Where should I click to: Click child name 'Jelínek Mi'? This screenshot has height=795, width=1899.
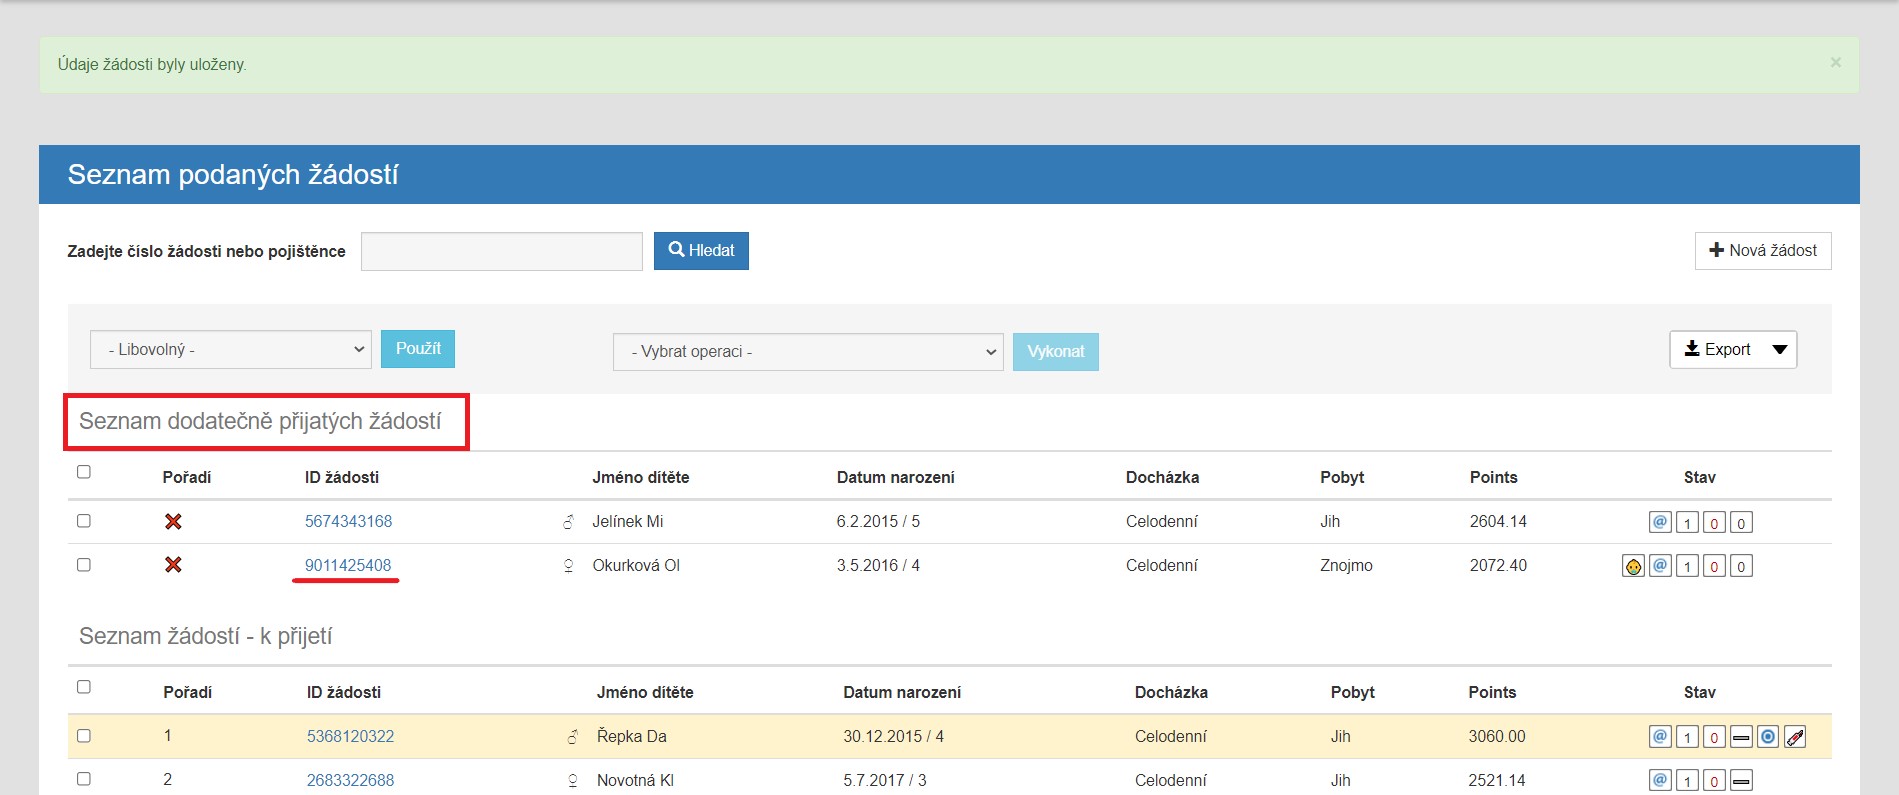click(x=628, y=521)
